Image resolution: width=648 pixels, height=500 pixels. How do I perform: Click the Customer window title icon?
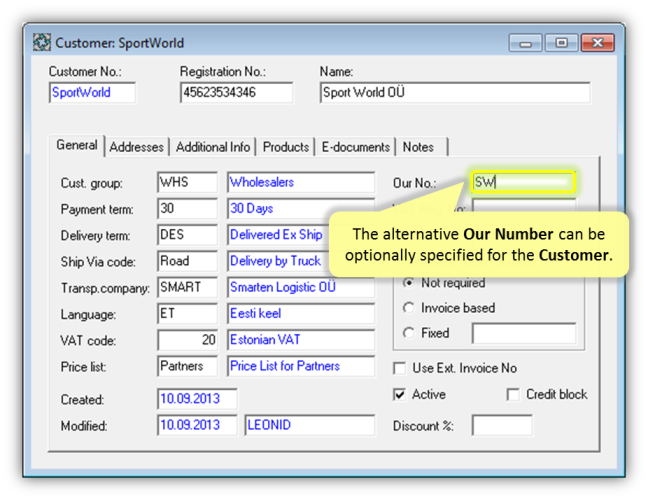pyautogui.click(x=42, y=43)
